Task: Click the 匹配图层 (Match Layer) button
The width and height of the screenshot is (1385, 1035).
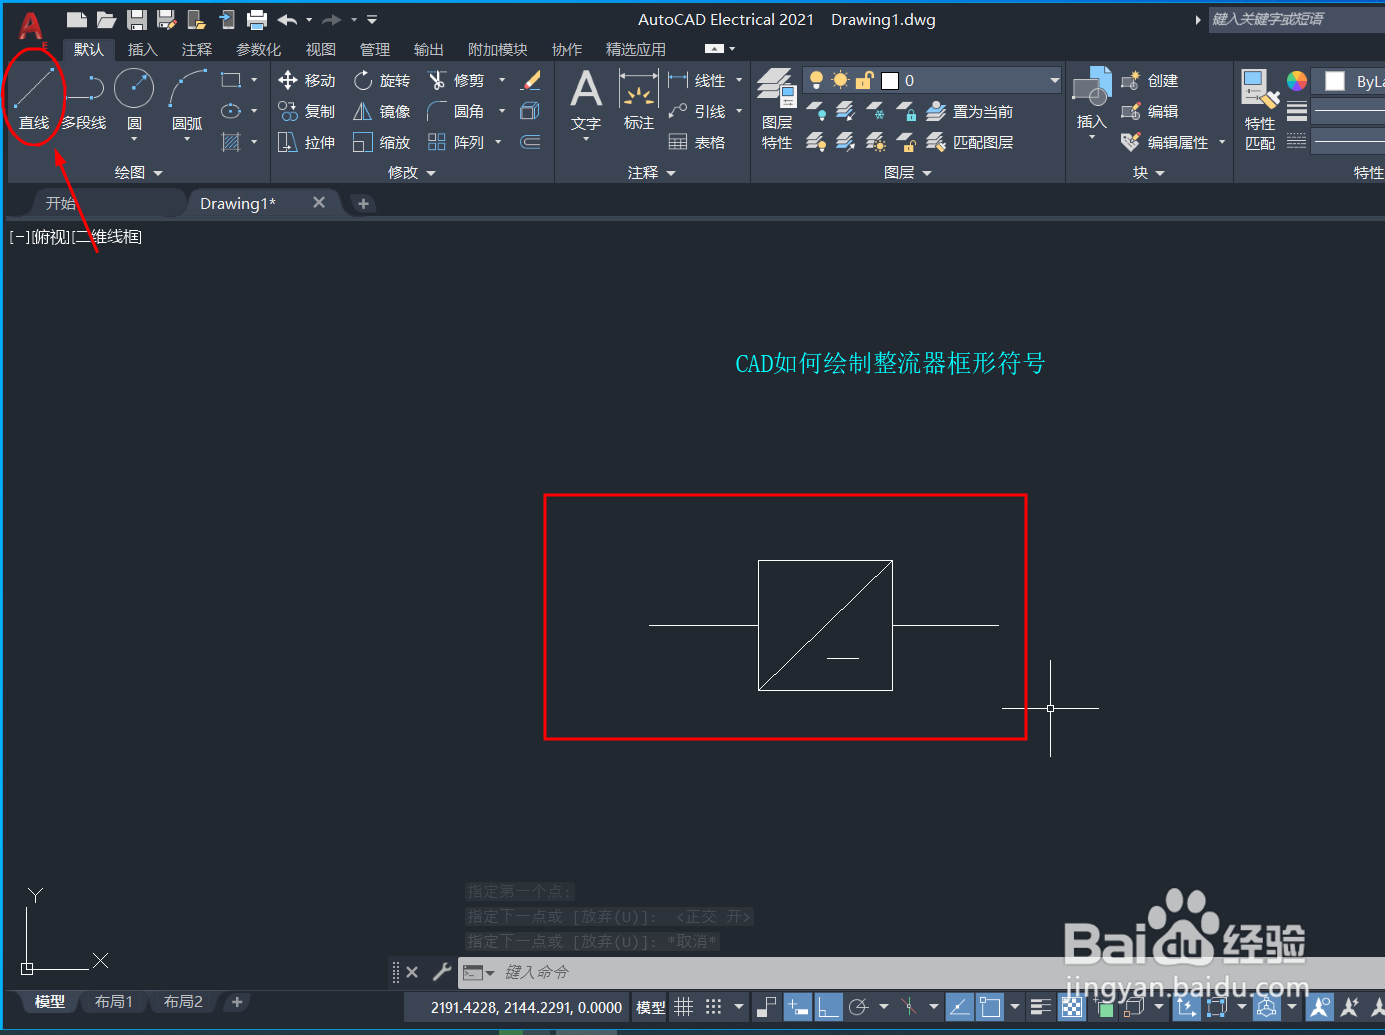Action: [969, 142]
